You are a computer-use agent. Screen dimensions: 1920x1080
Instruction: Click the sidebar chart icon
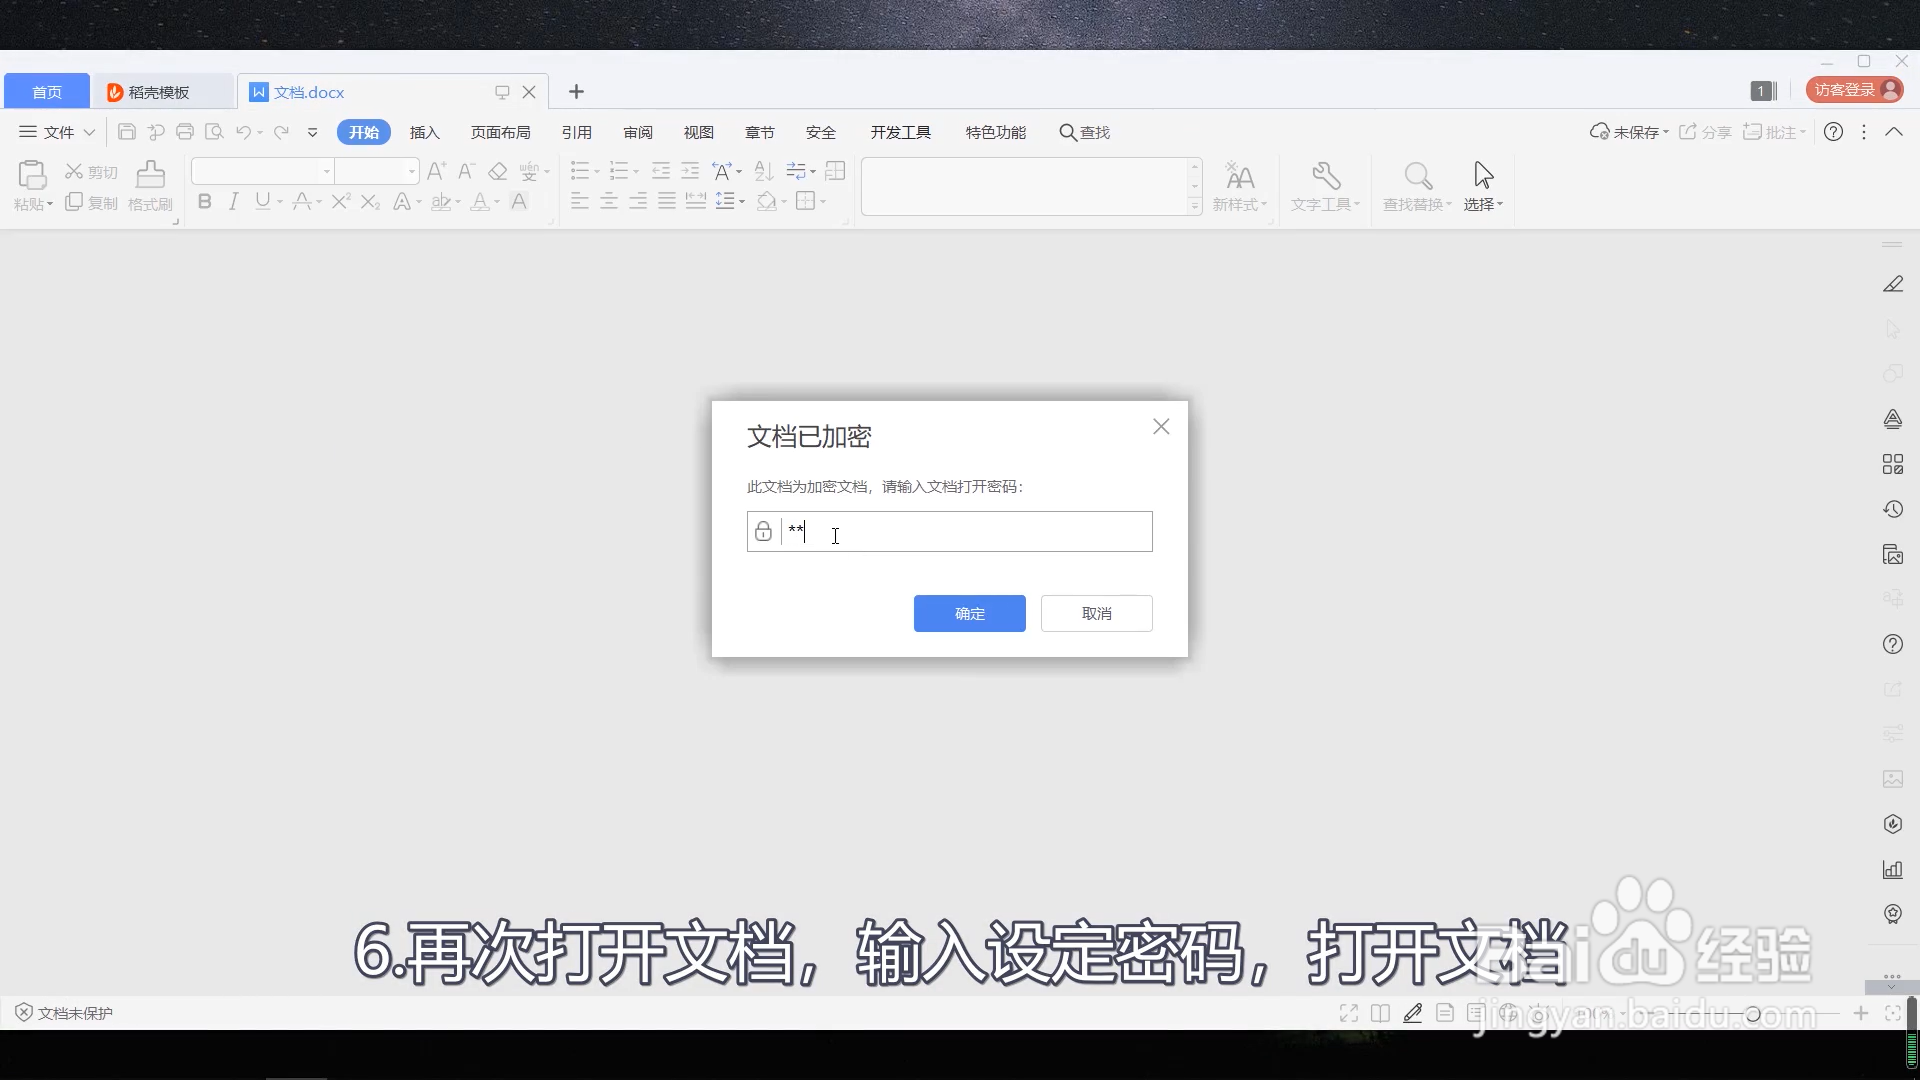(1893, 869)
